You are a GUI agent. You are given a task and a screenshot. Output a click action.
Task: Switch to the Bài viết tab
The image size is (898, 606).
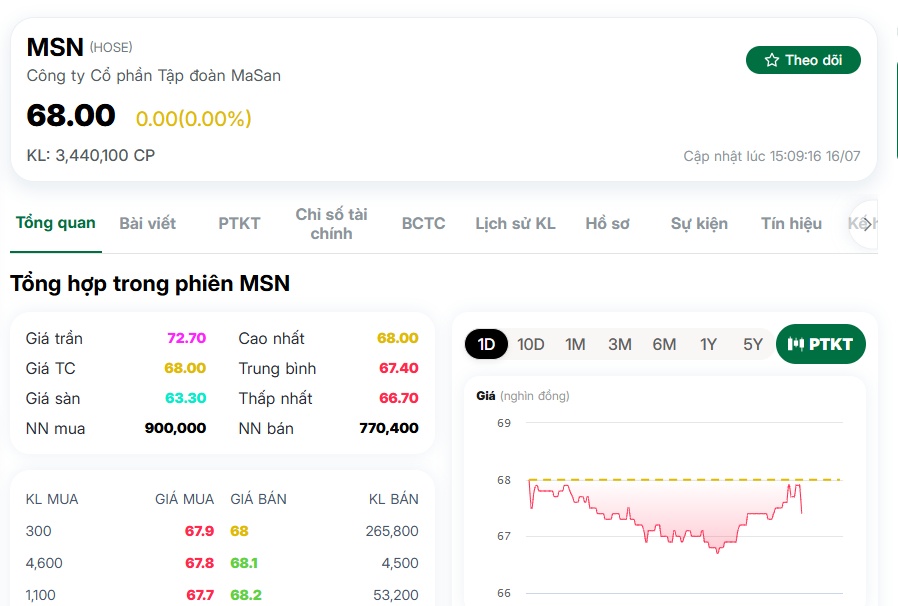pos(147,223)
